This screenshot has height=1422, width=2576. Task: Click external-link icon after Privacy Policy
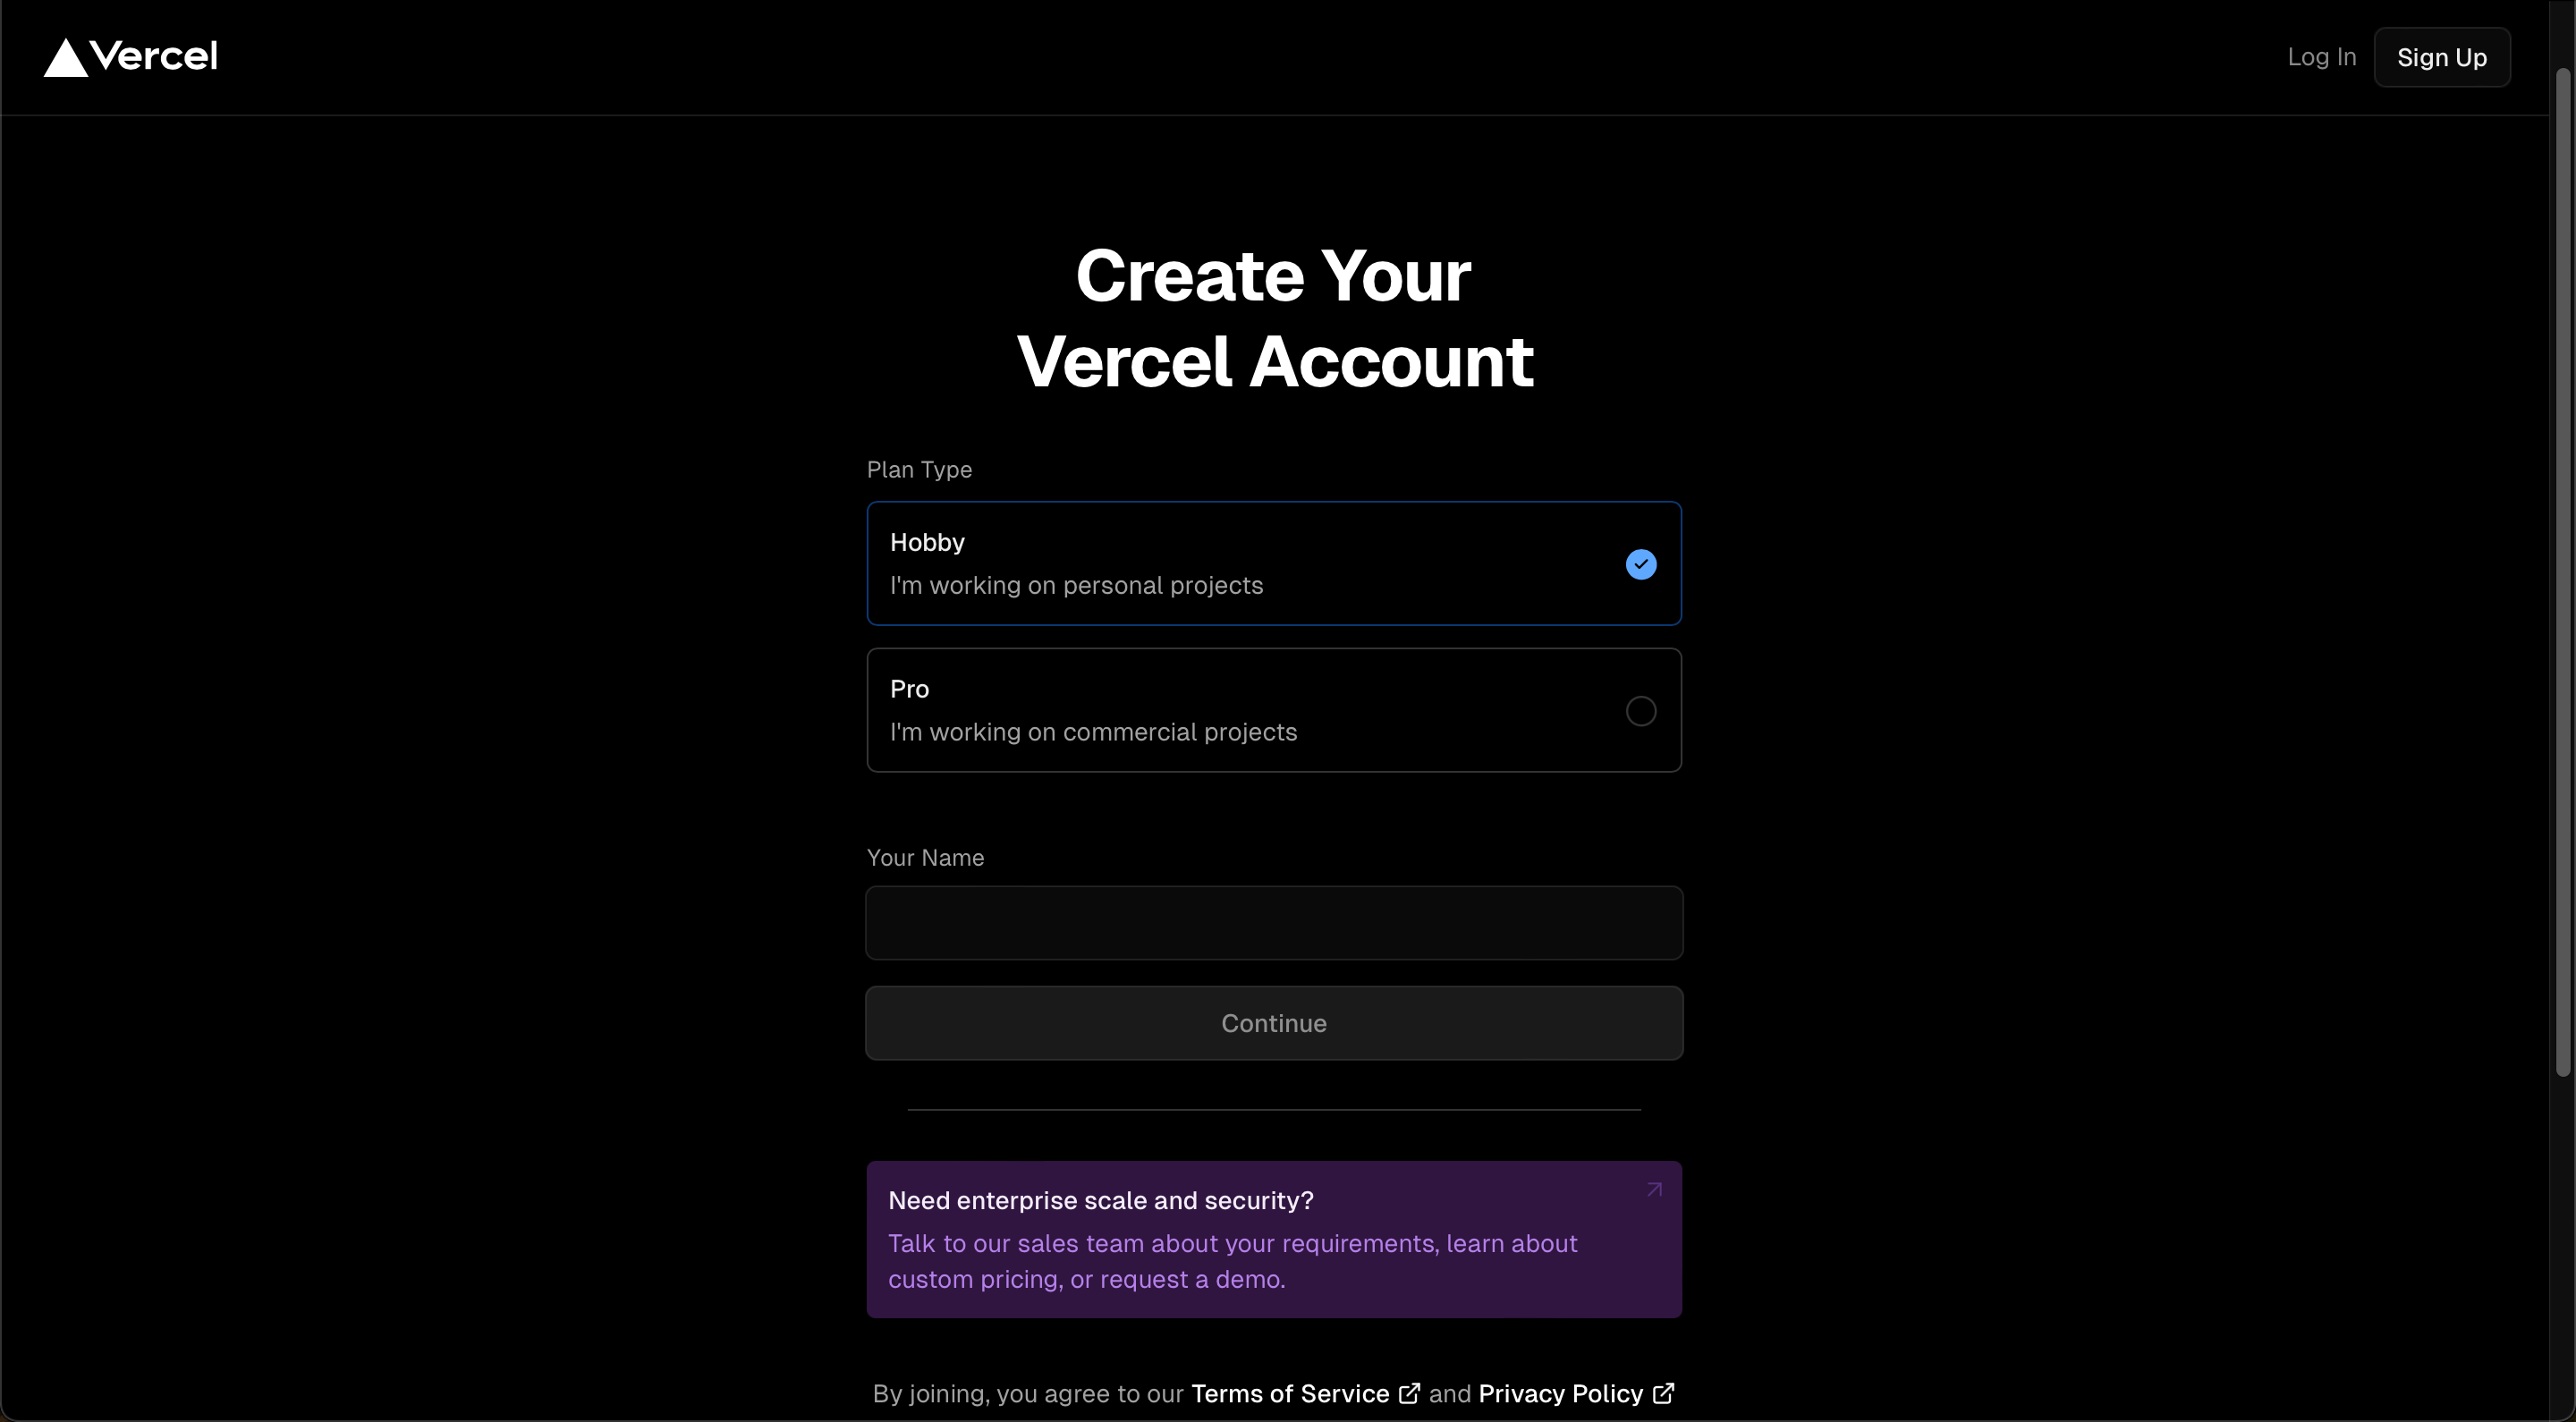[x=1663, y=1393]
